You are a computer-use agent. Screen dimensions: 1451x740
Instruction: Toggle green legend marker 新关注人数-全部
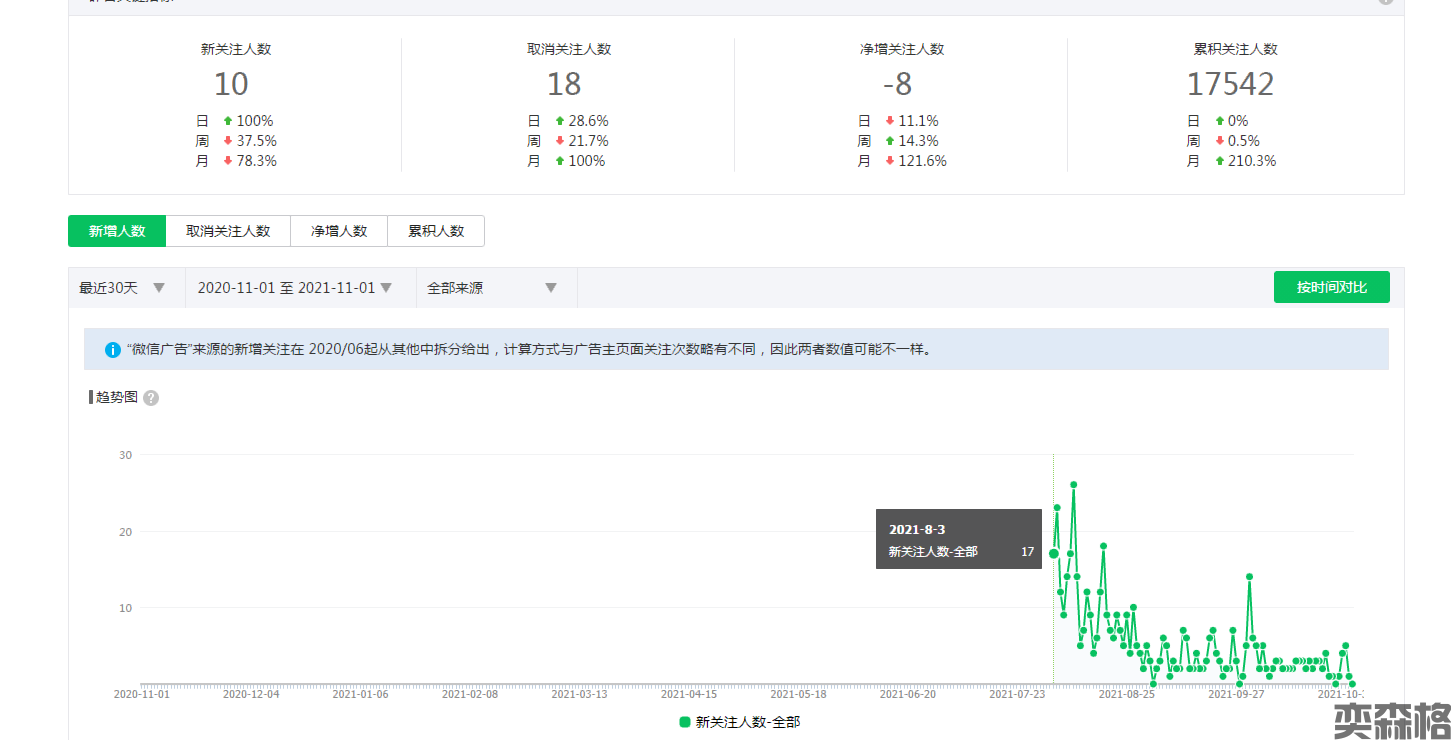tap(685, 722)
